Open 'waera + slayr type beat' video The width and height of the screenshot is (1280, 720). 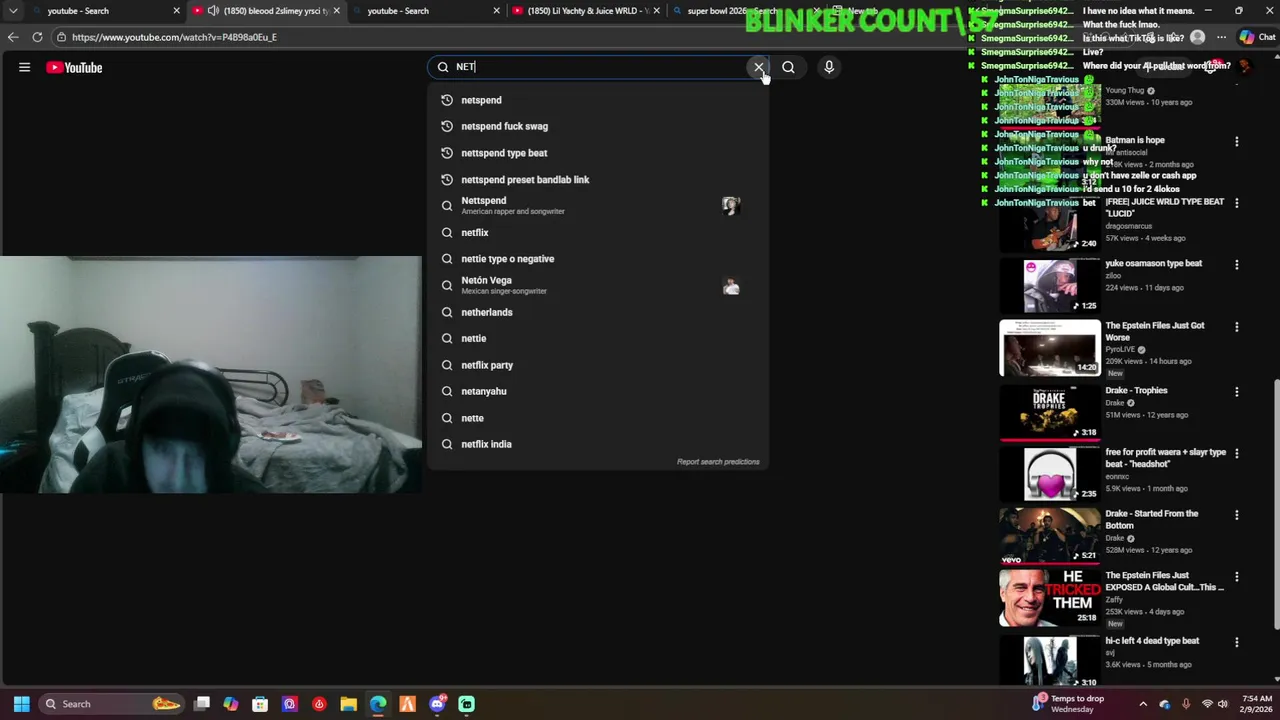pyautogui.click(x=1165, y=458)
